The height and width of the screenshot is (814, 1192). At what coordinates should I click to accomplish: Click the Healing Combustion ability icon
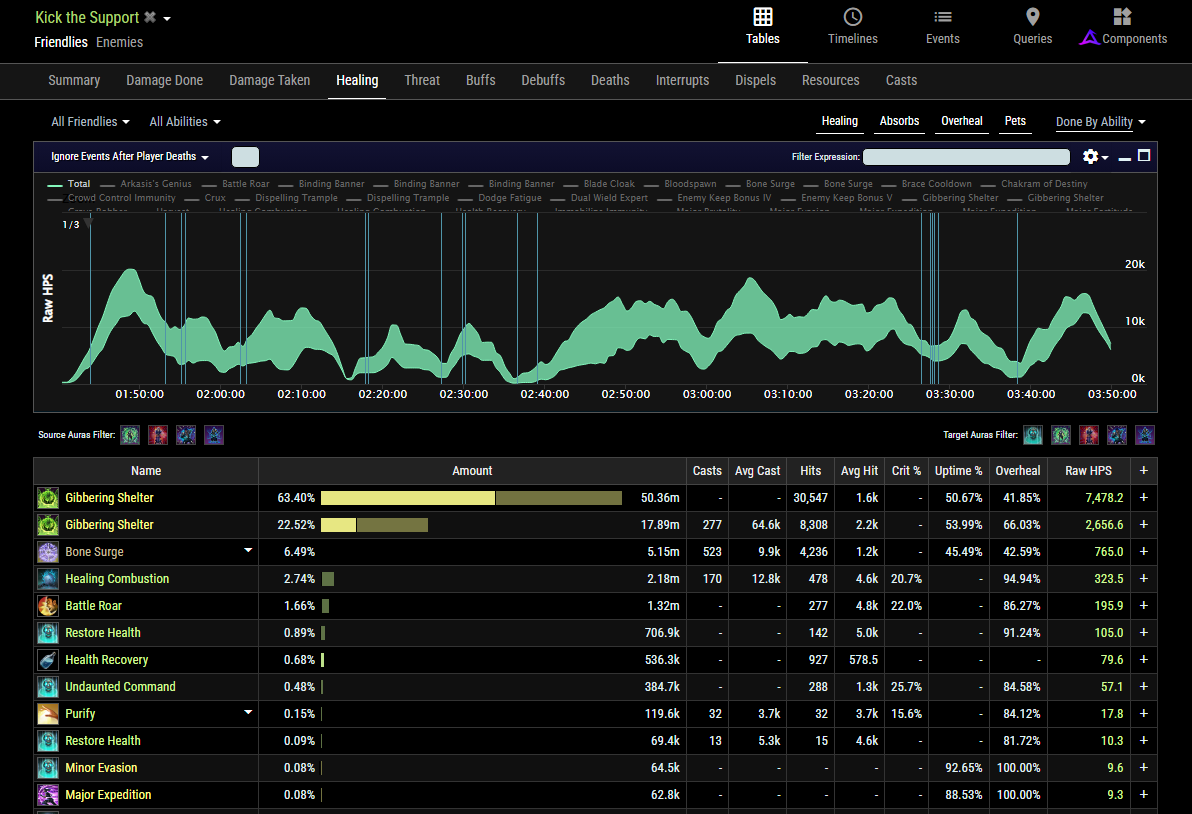coord(48,578)
